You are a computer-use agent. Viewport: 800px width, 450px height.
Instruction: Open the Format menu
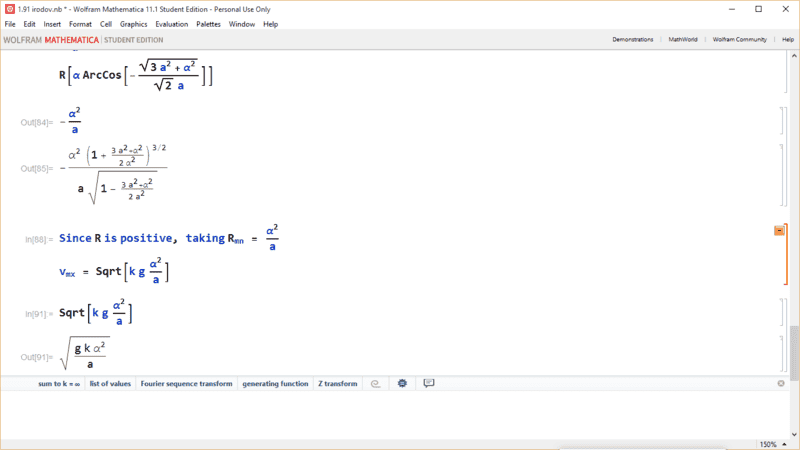pos(79,24)
